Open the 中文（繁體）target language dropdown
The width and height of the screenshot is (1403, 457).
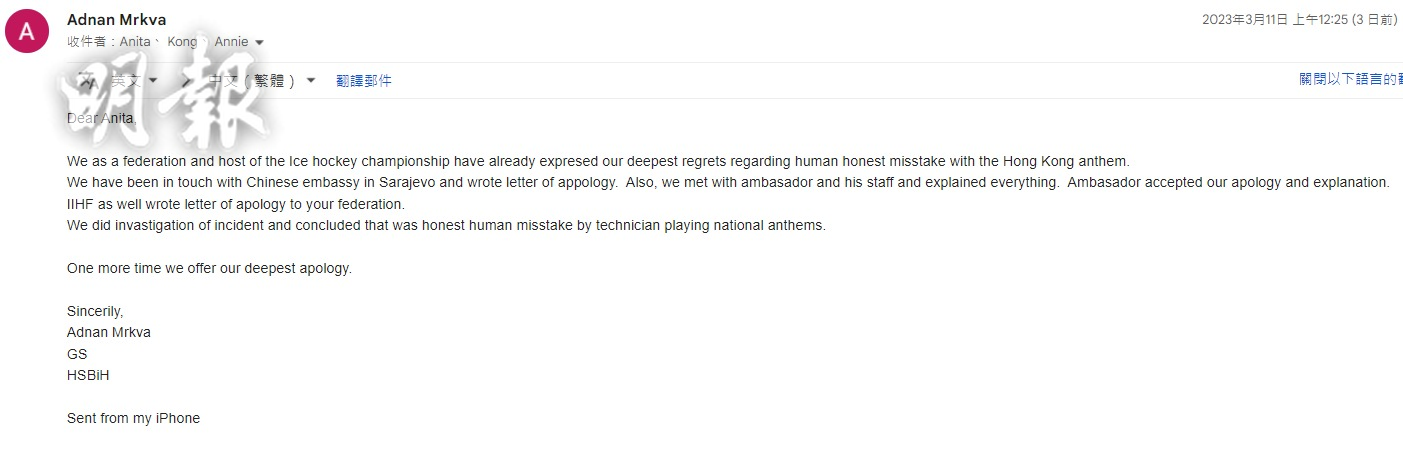pos(311,80)
